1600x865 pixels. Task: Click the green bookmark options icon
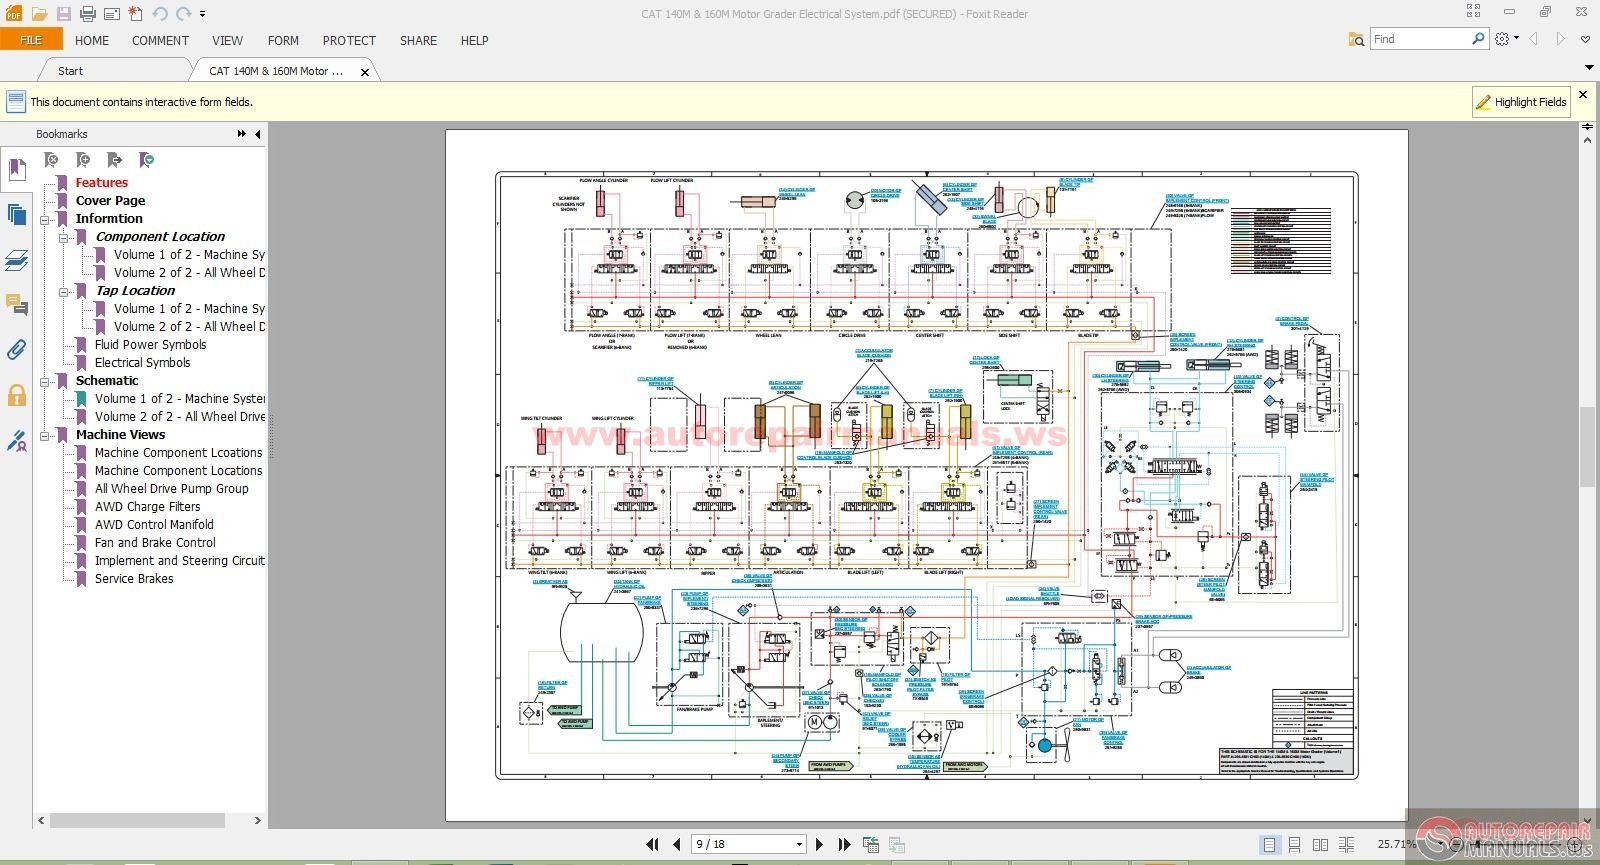(147, 160)
